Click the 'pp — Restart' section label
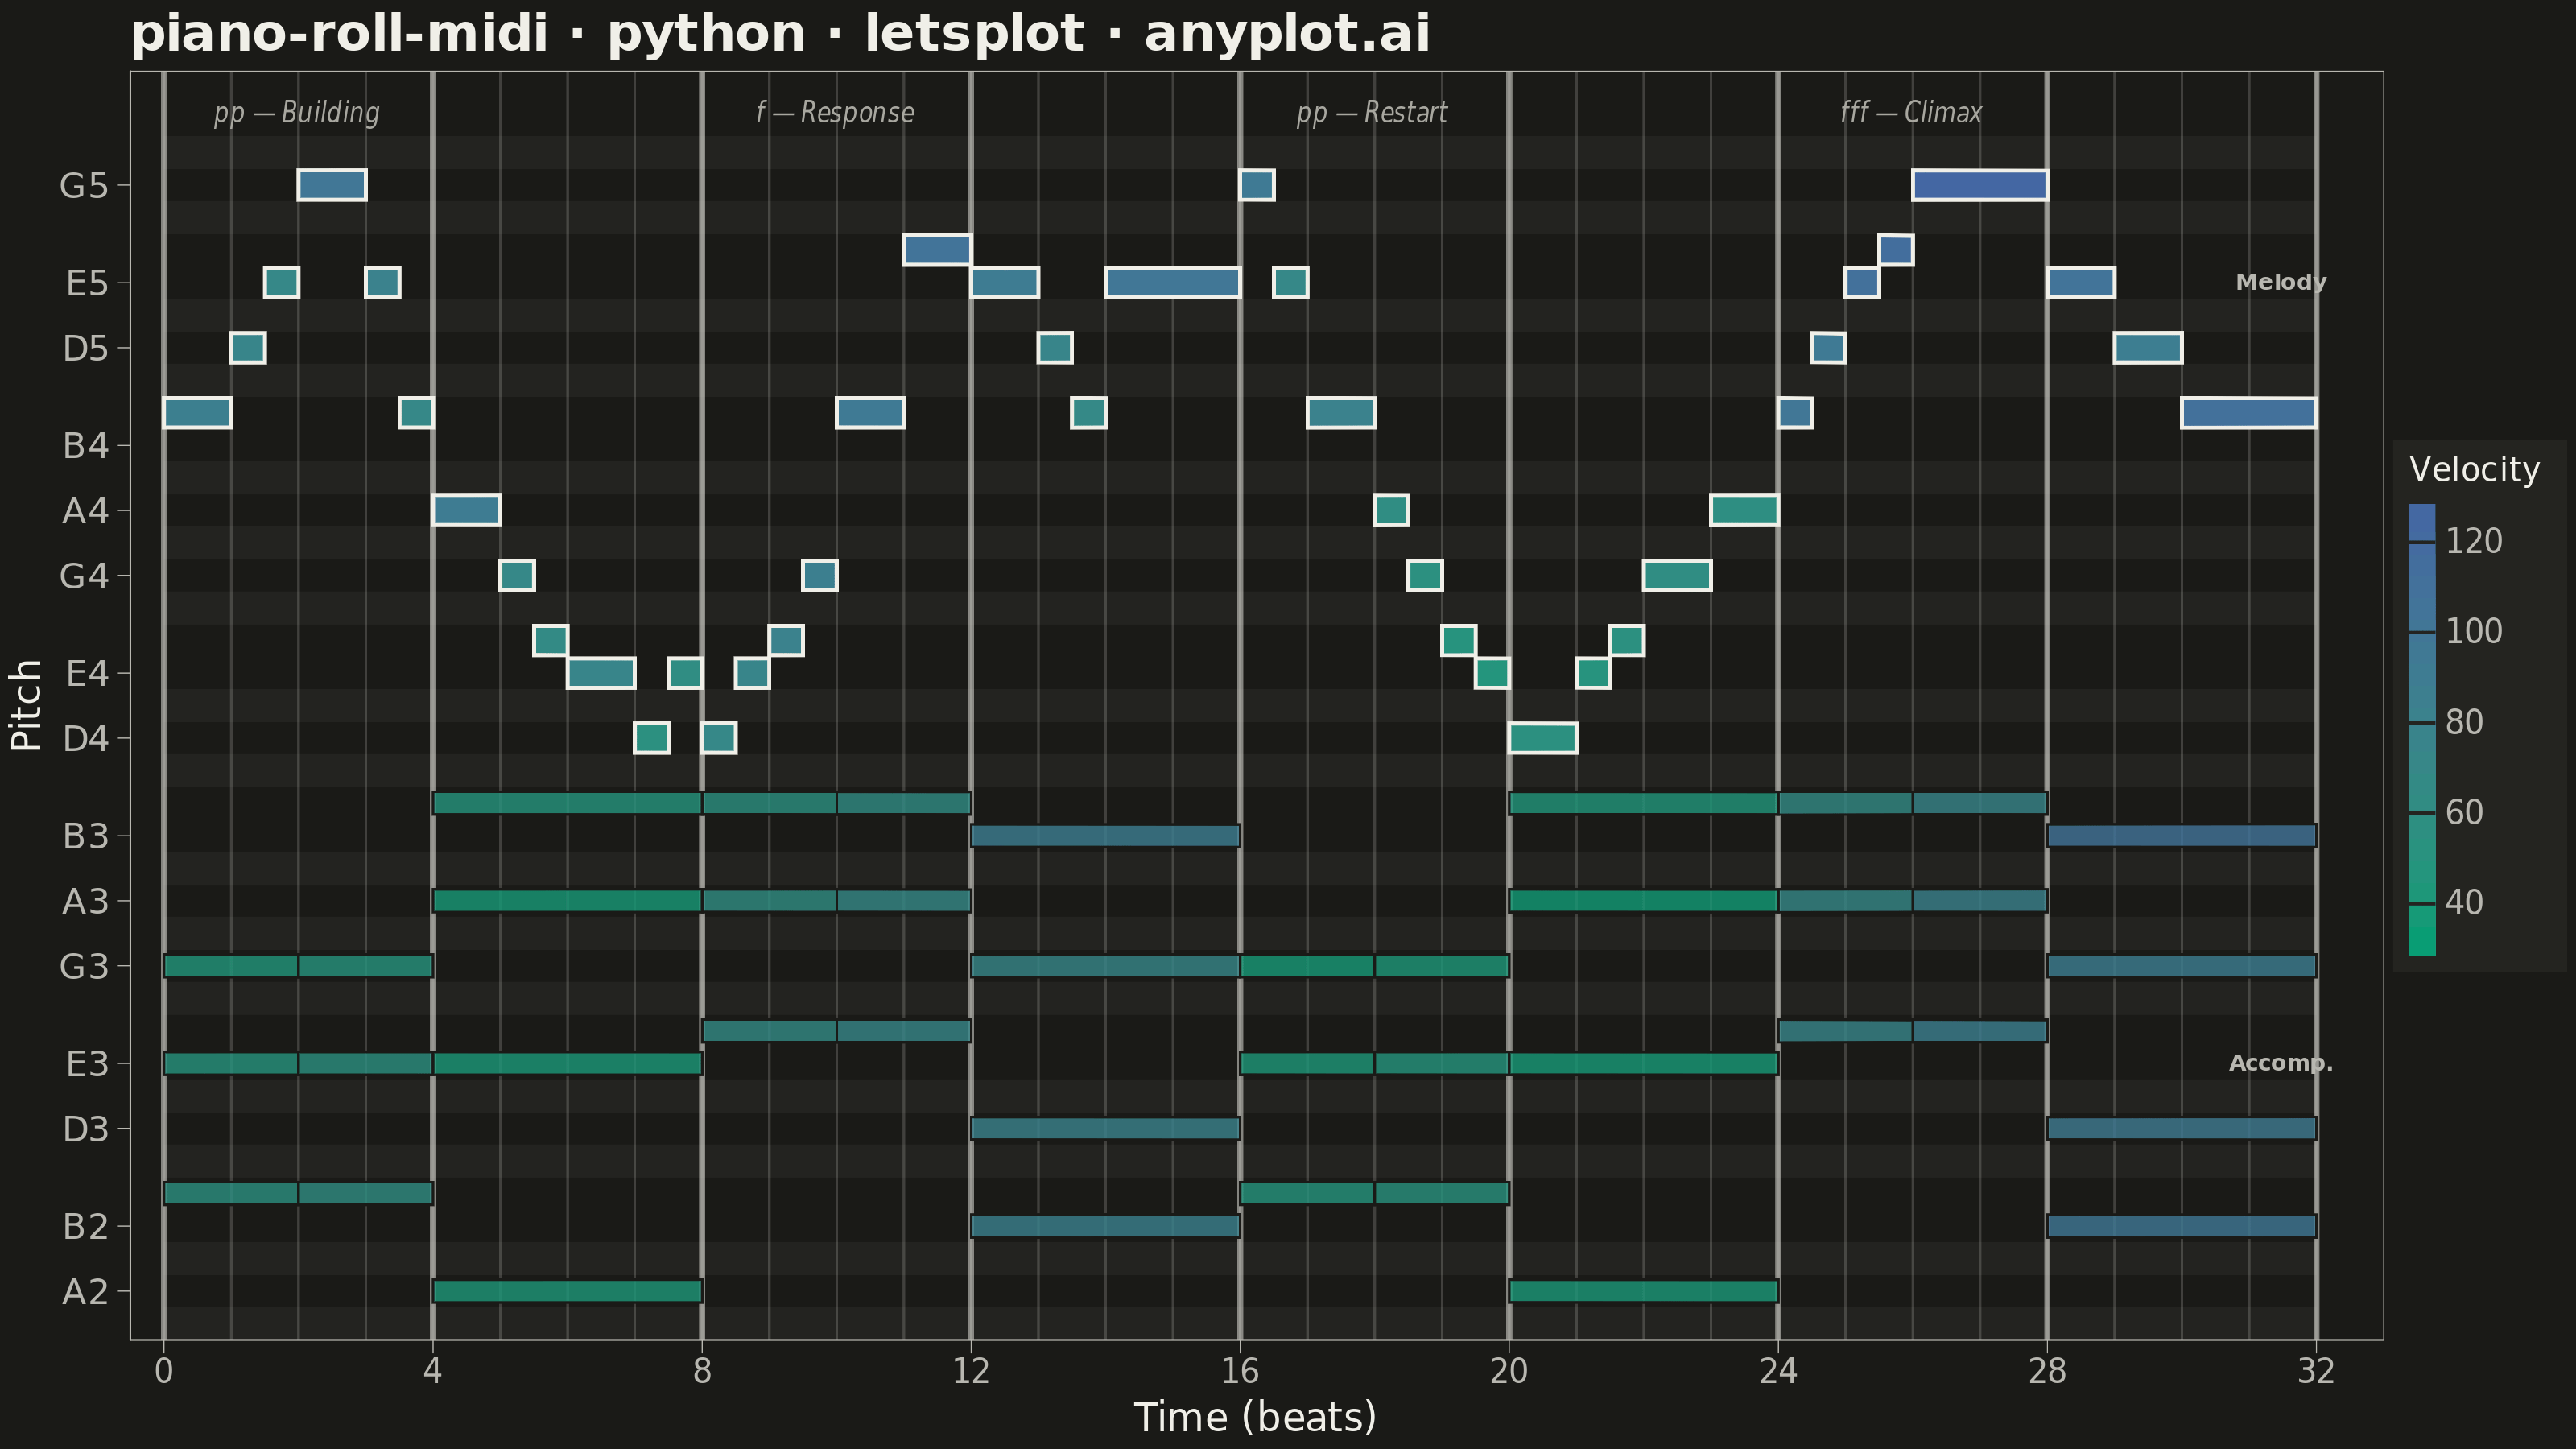 coord(1372,112)
